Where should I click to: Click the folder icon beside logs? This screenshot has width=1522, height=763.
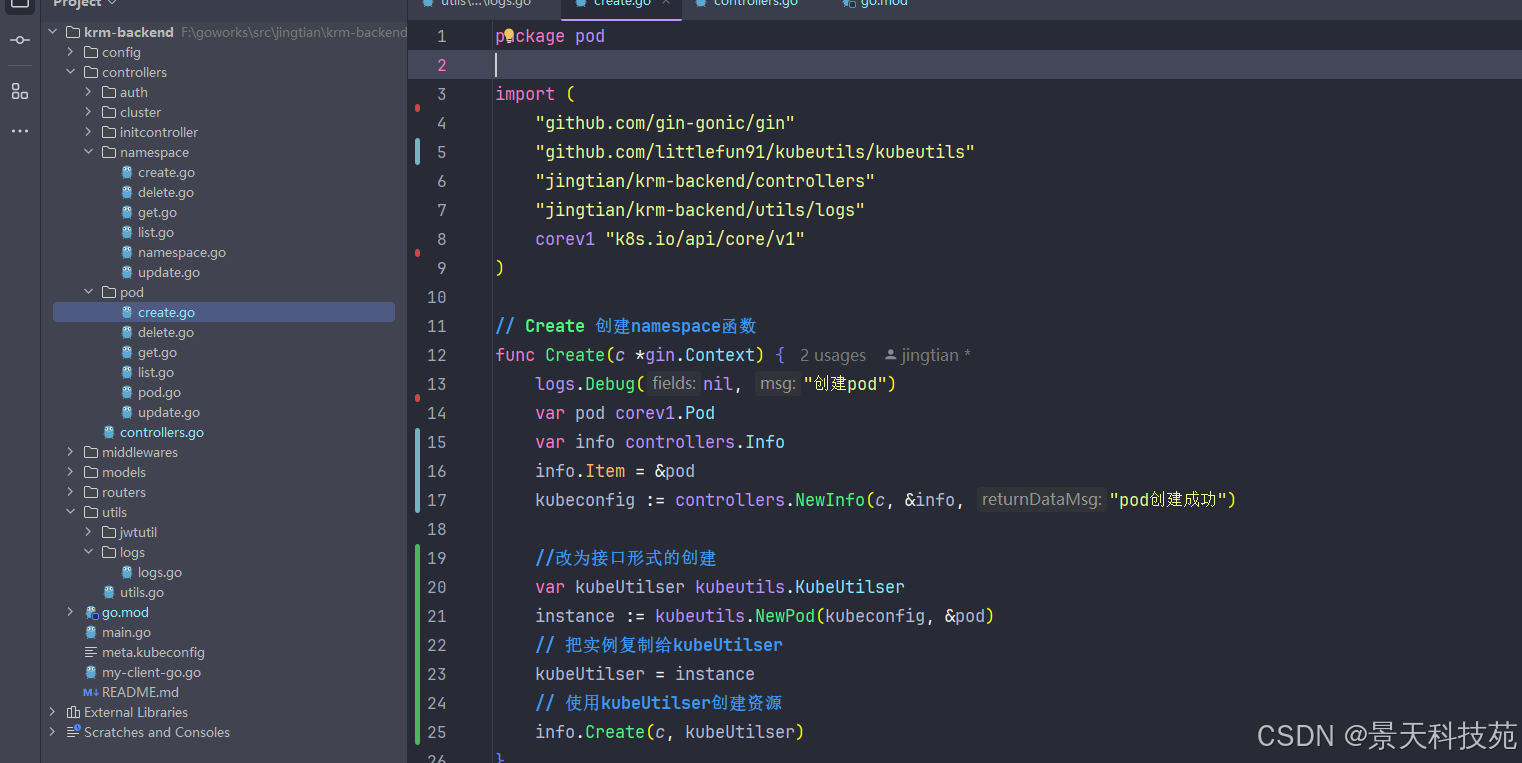tap(109, 552)
